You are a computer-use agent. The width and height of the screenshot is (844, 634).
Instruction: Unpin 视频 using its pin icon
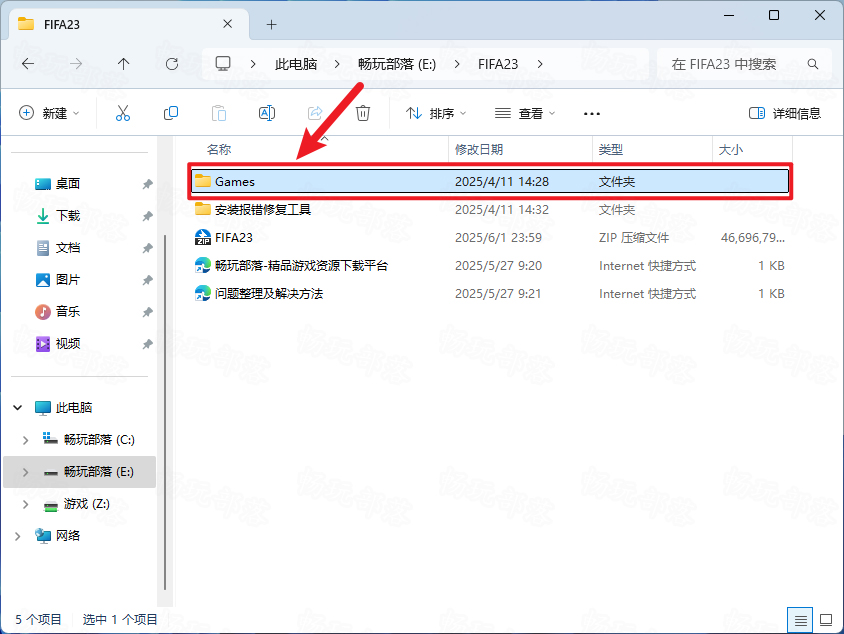pyautogui.click(x=147, y=343)
